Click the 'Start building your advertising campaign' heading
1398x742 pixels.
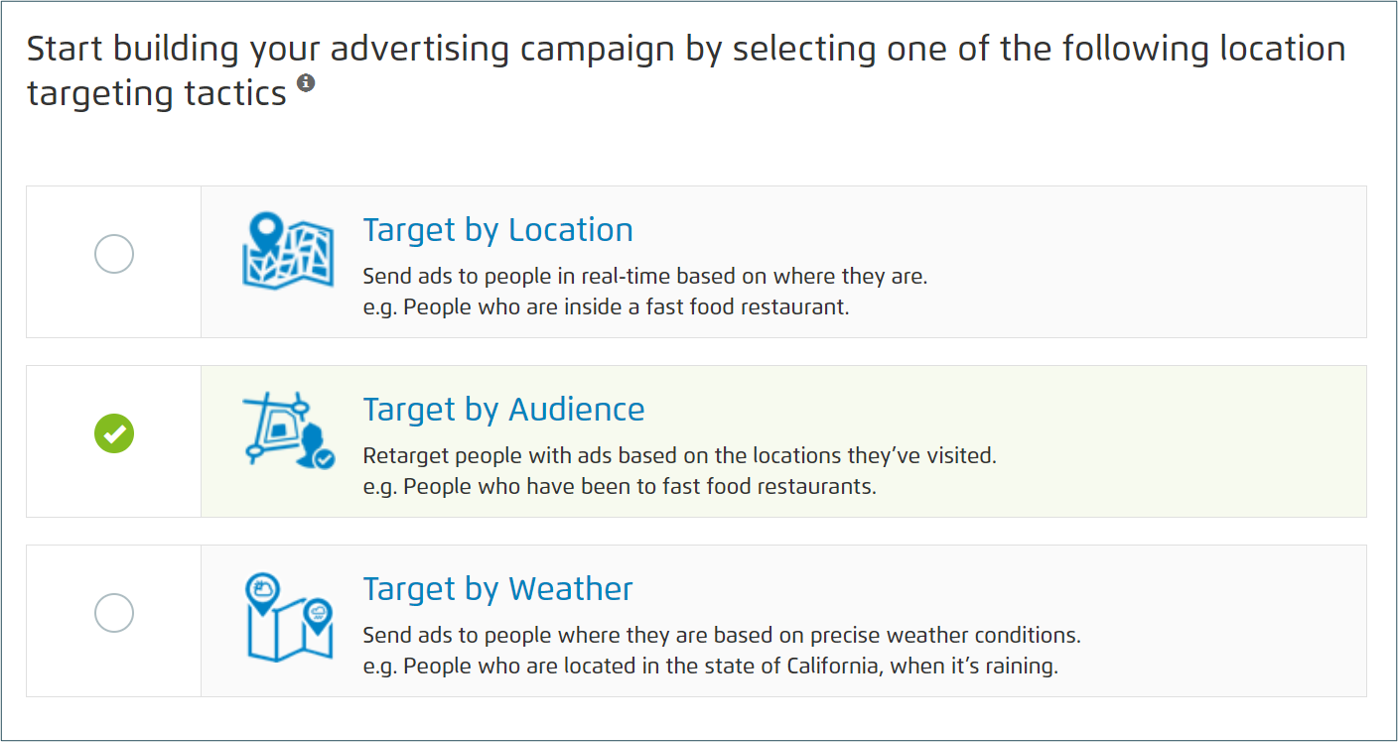click(x=686, y=71)
